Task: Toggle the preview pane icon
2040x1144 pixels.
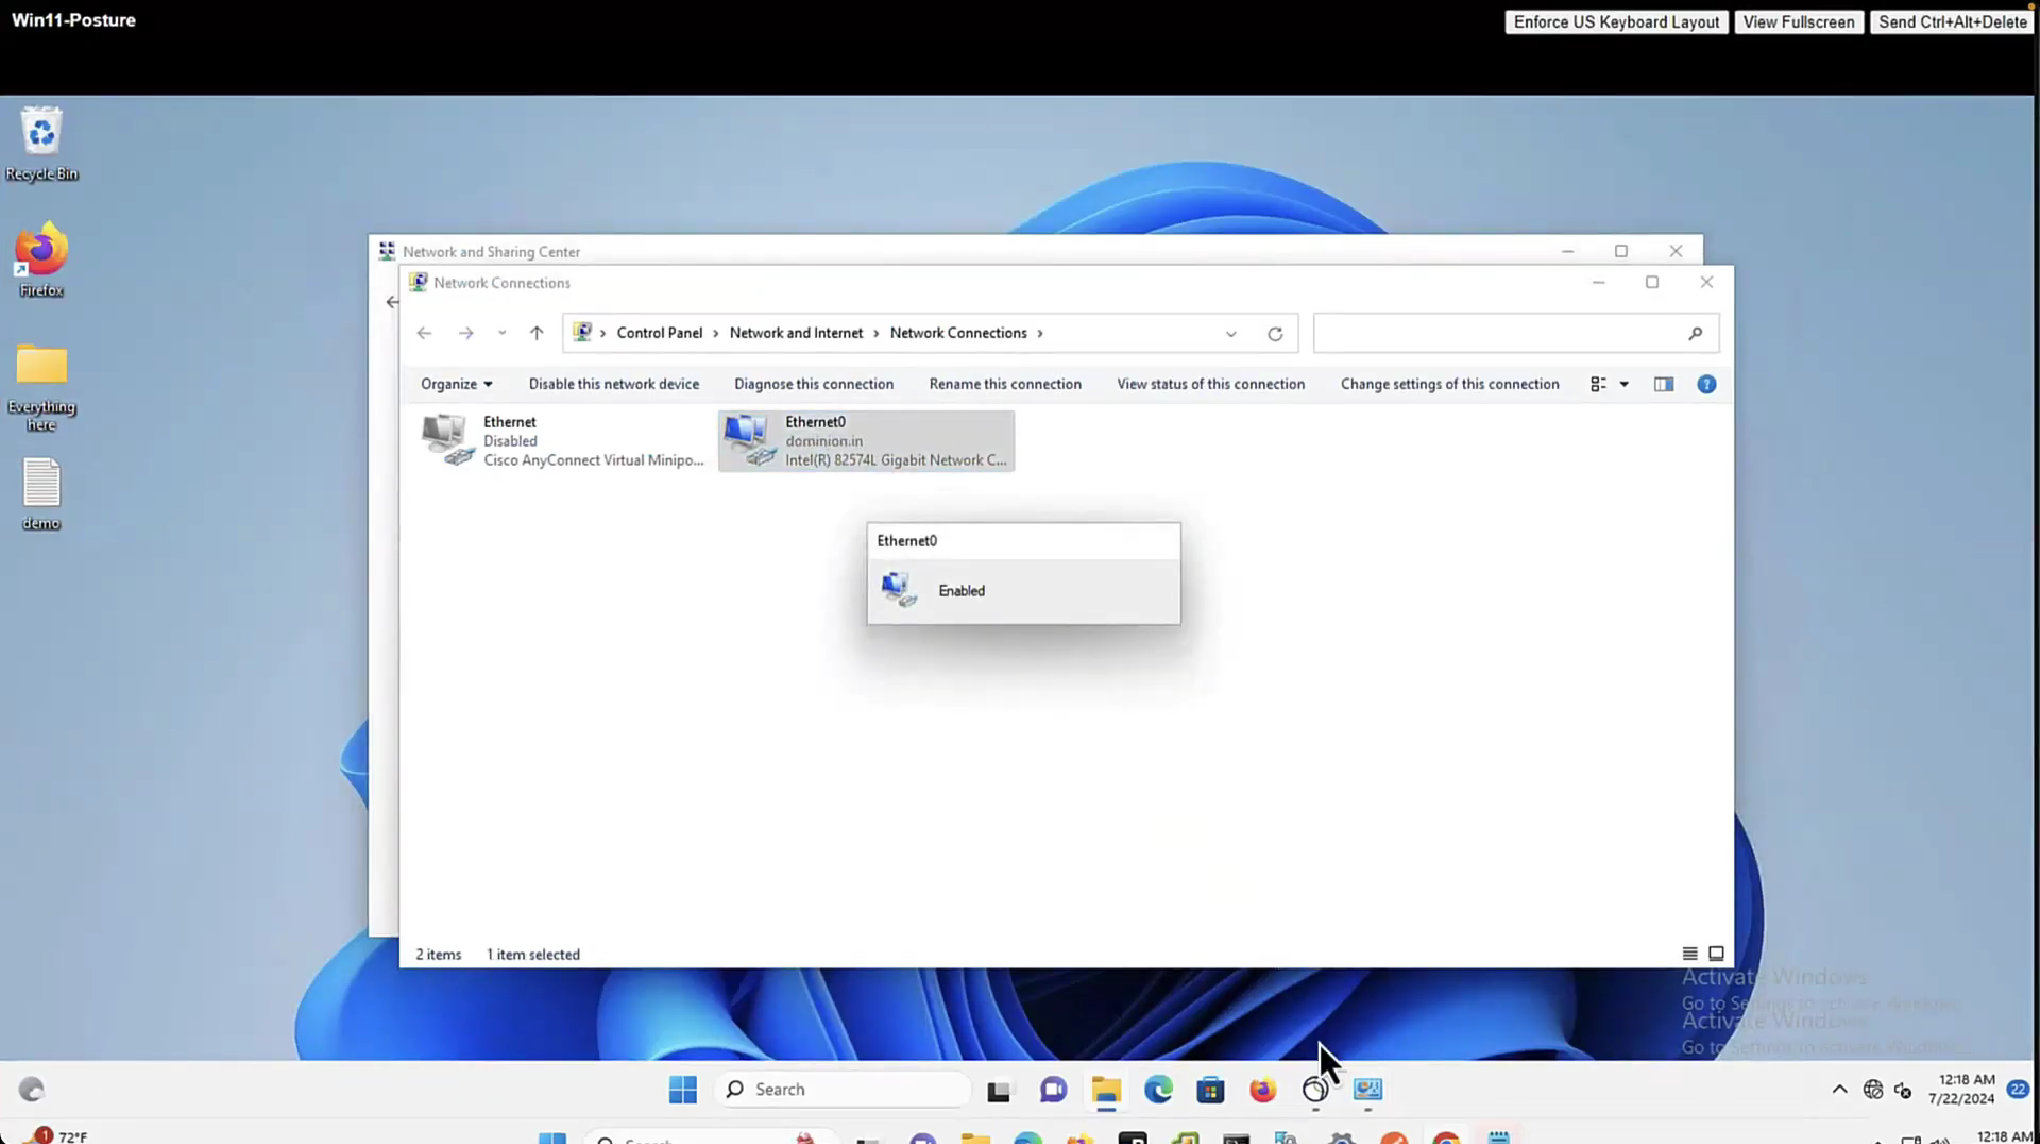Action: (1663, 384)
